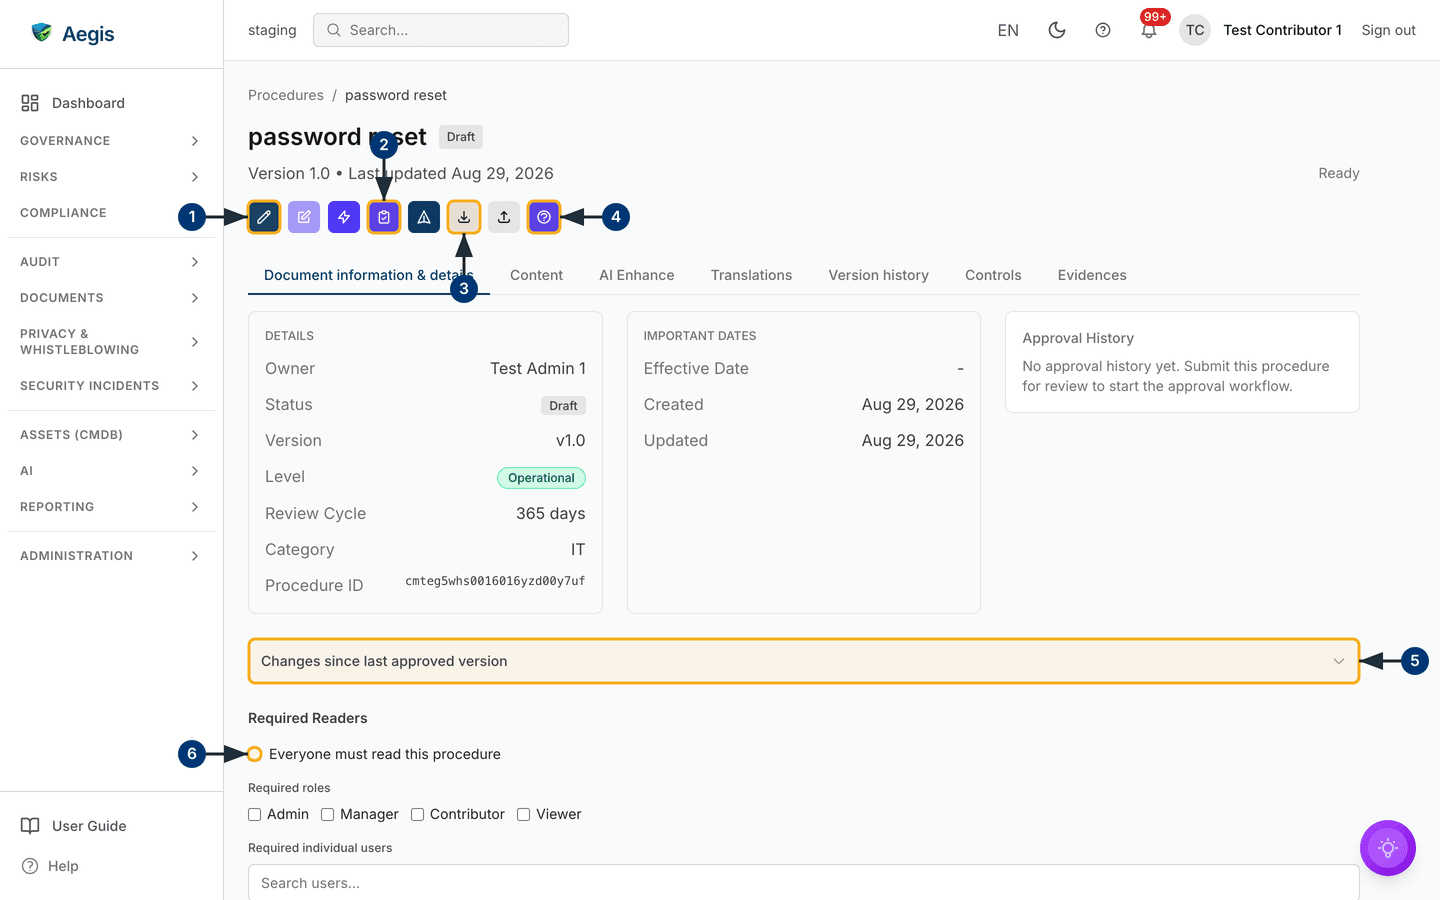This screenshot has width=1440, height=900.
Task: Expand the AUDIT sidebar section
Action: [x=110, y=262]
